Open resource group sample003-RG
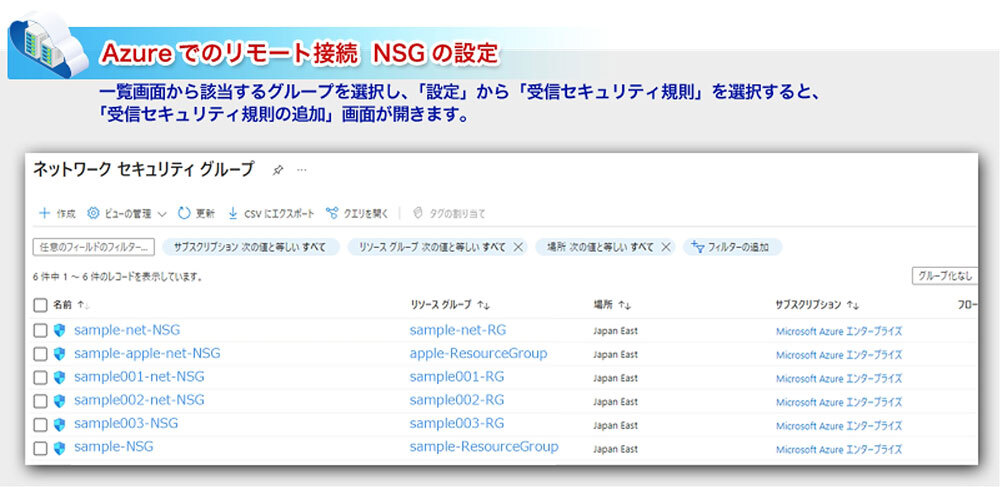Viewport: 1000px width, 487px height. (x=457, y=423)
